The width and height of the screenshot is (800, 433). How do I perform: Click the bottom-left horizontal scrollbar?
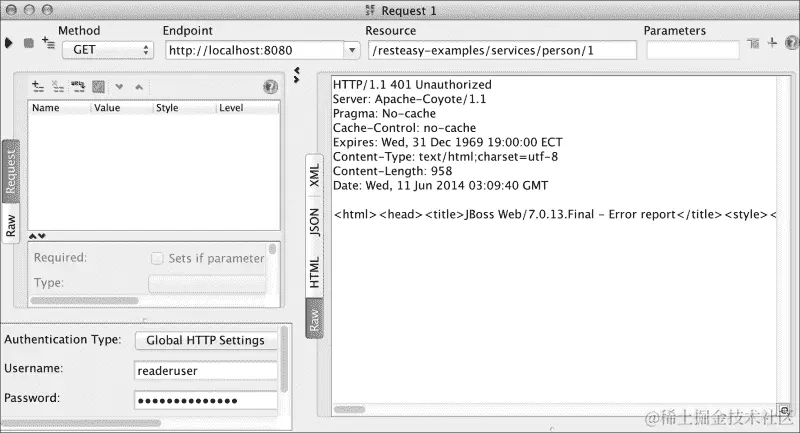pyautogui.click(x=82, y=423)
